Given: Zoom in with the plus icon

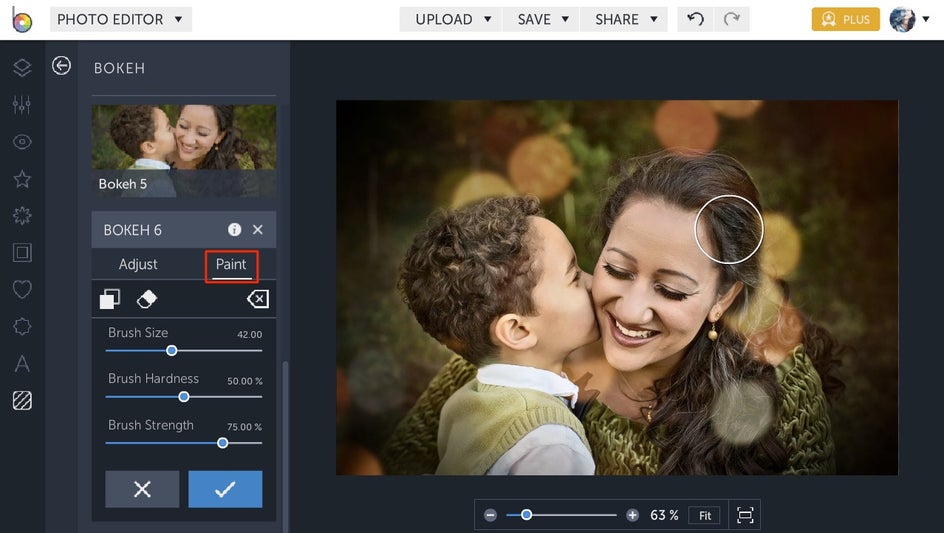Looking at the screenshot, I should 632,515.
